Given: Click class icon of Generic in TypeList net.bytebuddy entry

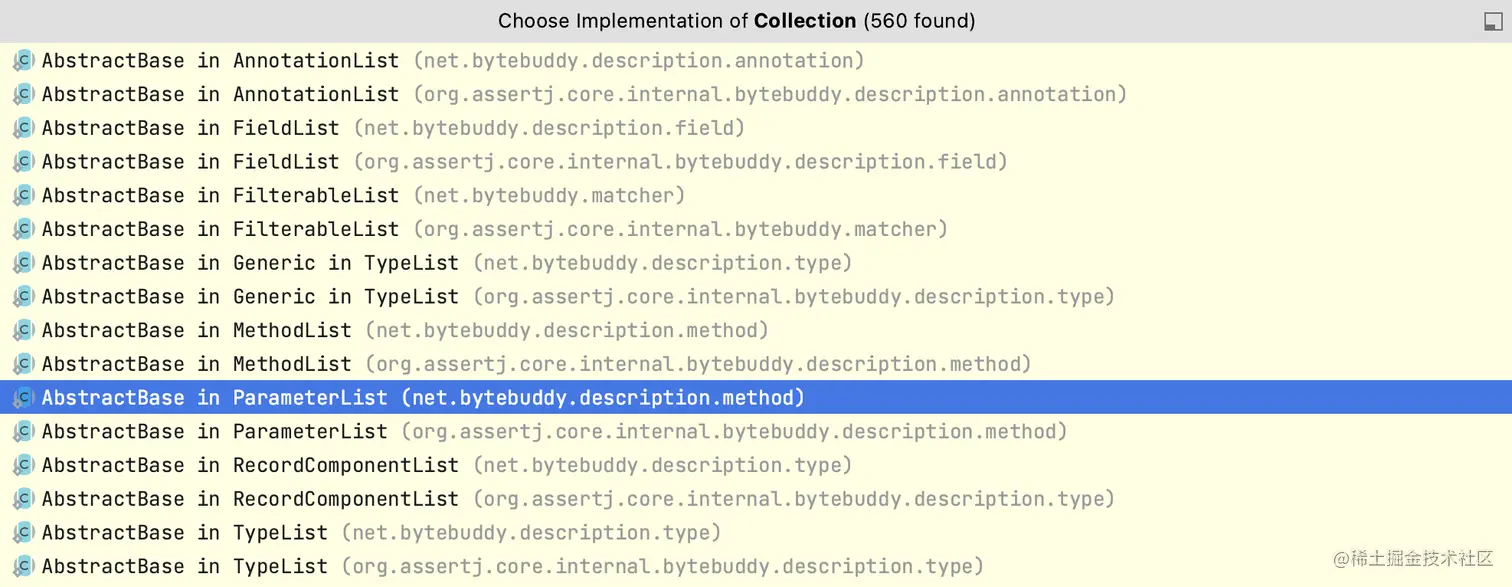Looking at the screenshot, I should 24,263.
